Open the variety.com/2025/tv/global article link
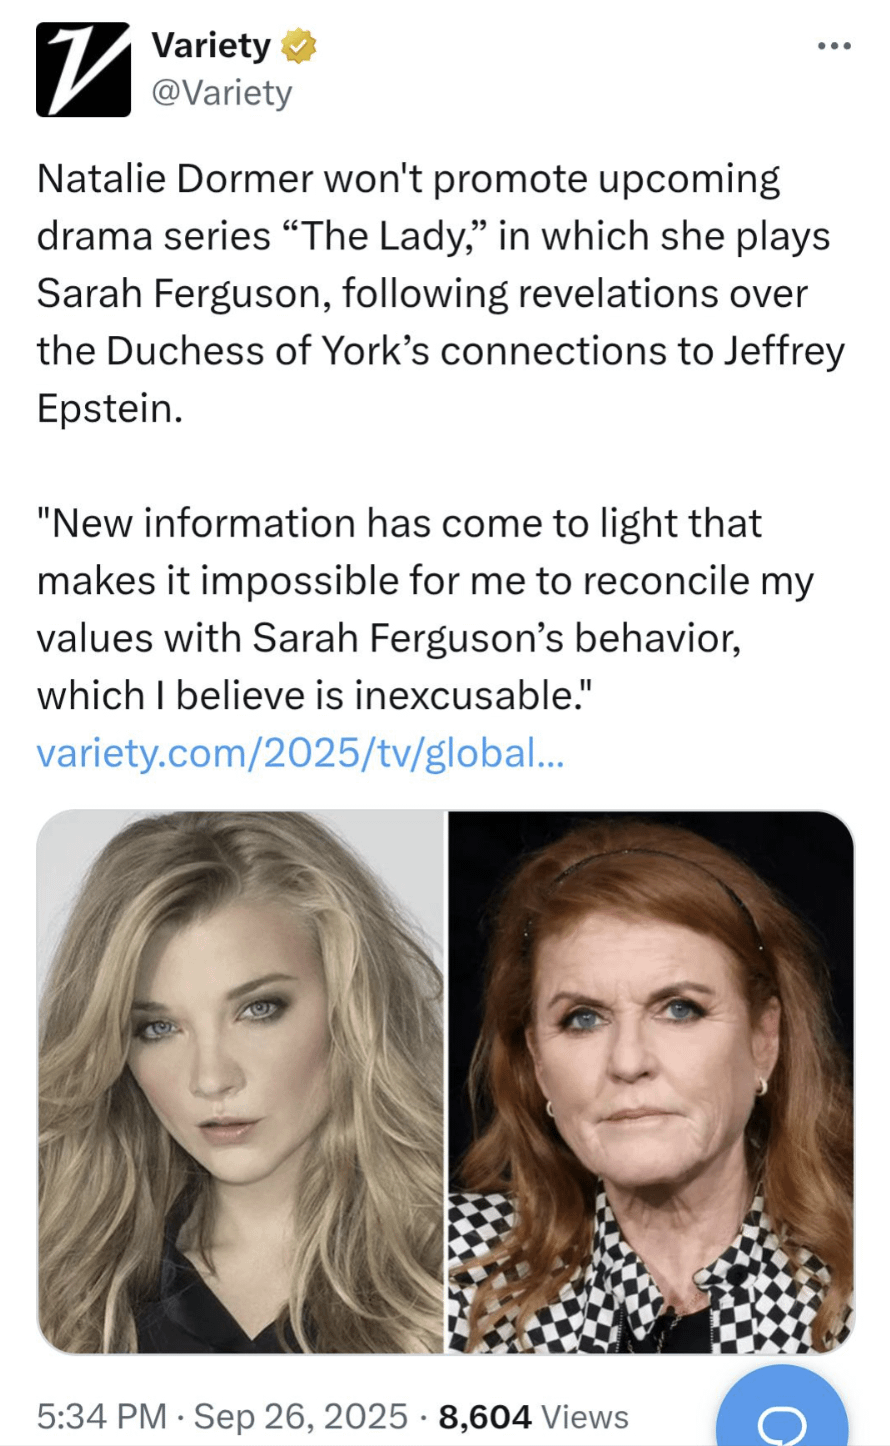The width and height of the screenshot is (890, 1446). (300, 752)
